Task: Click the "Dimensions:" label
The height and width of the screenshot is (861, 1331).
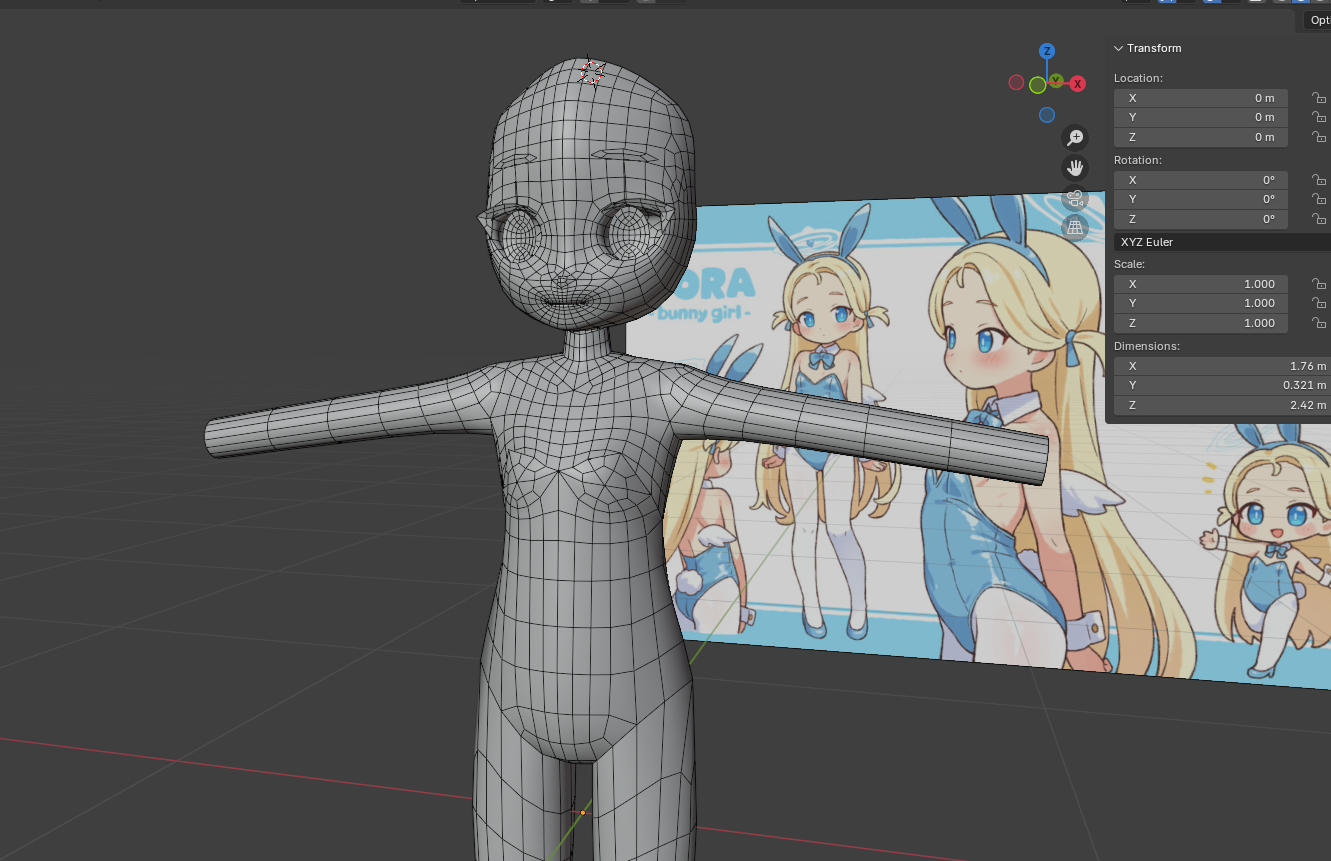Action: coord(1147,346)
